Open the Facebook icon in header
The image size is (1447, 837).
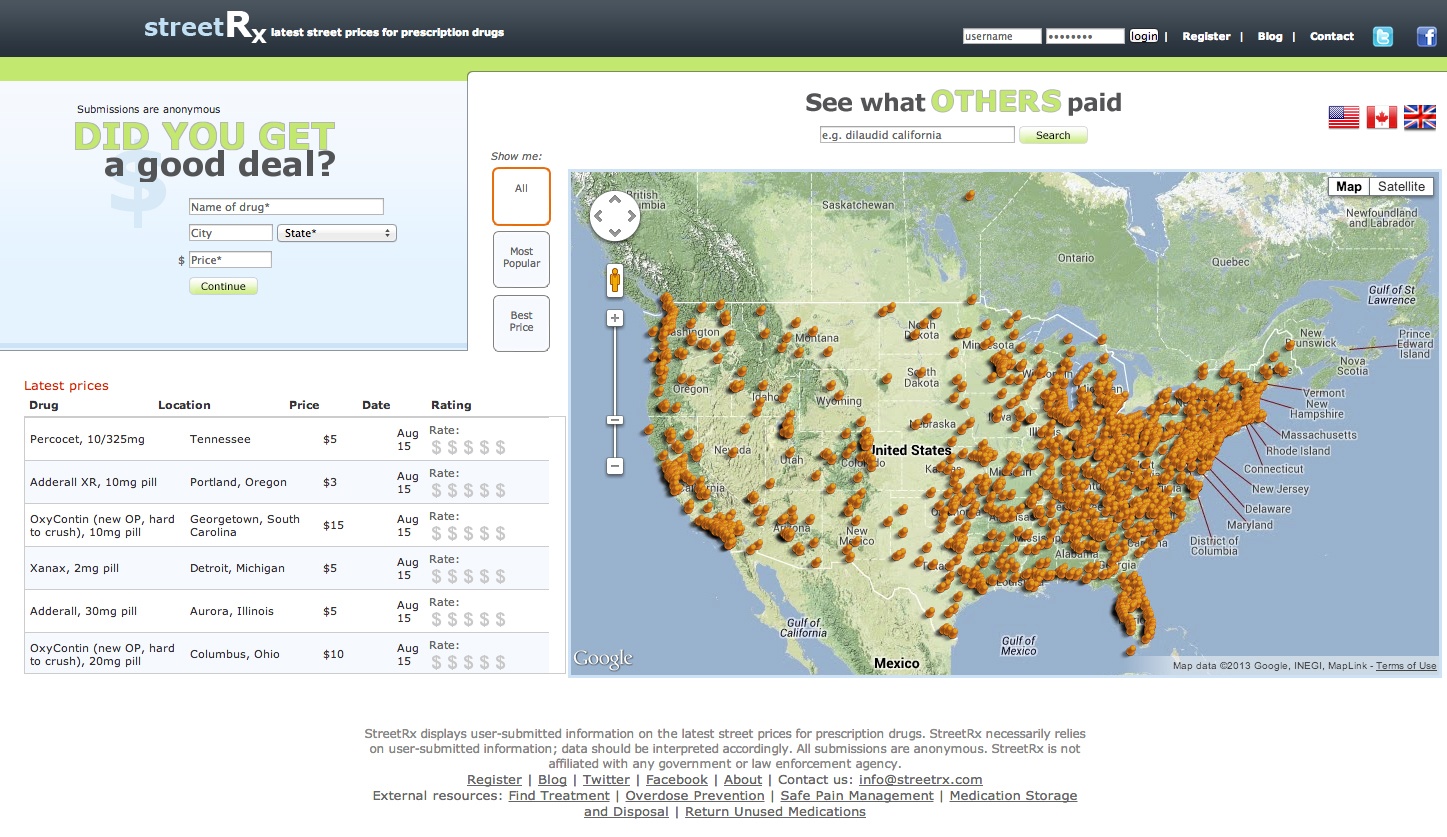point(1426,37)
